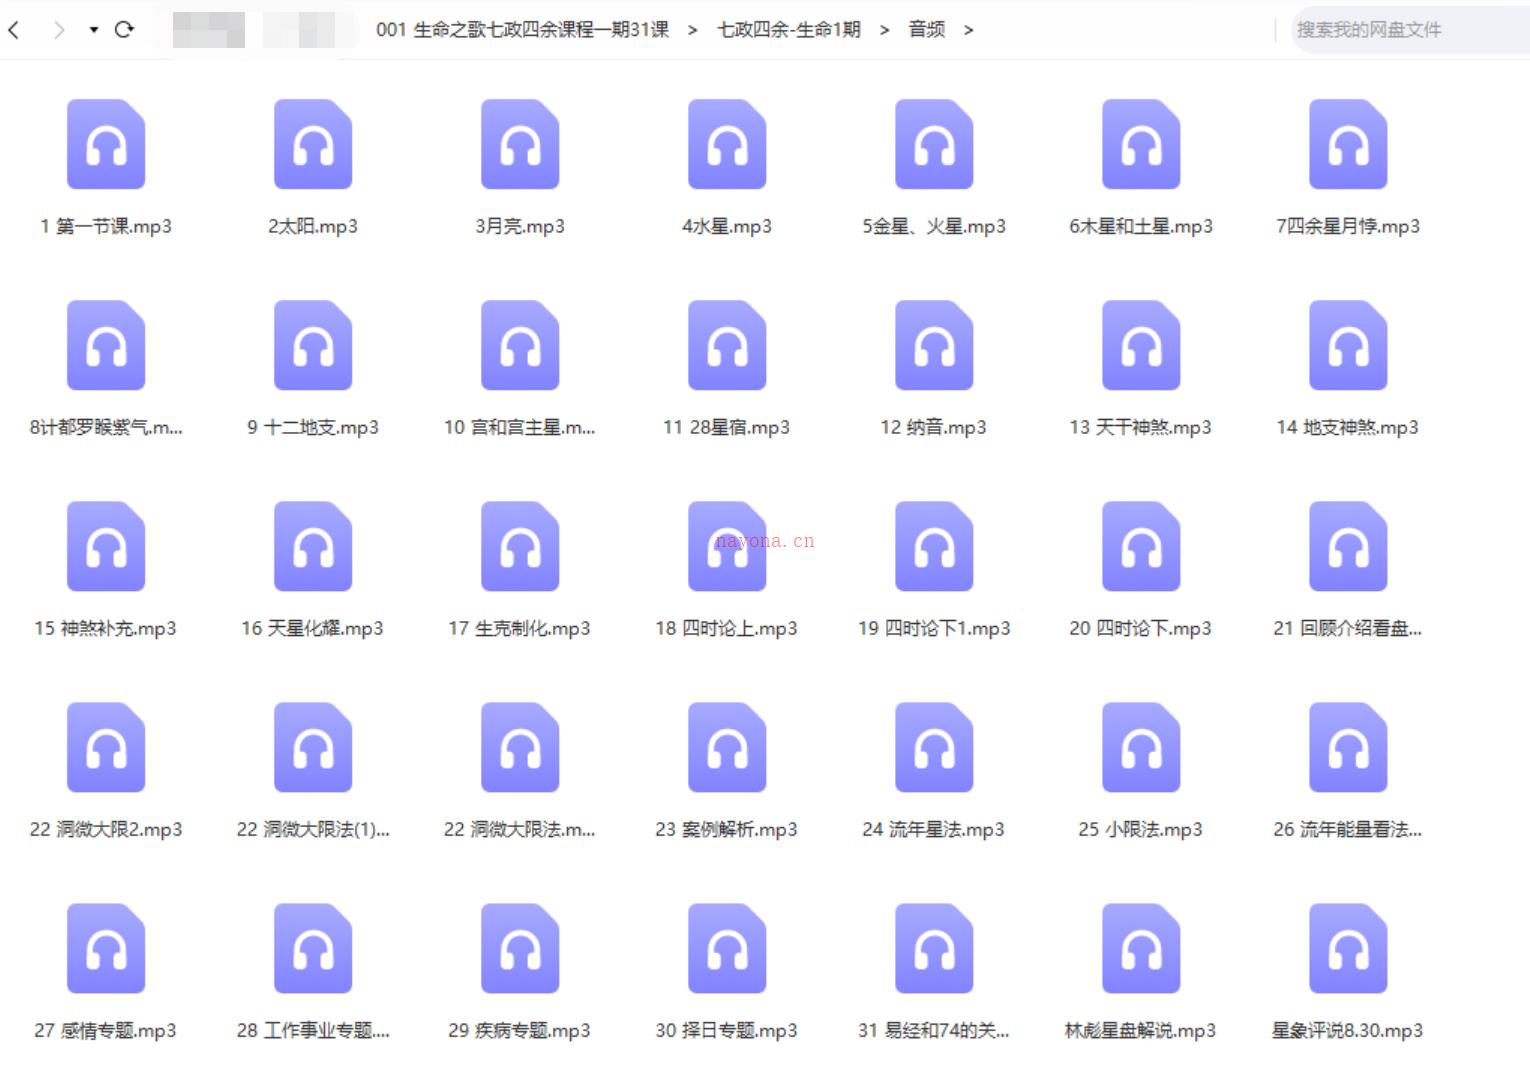Click file name 14 地支神煞.mp3
The width and height of the screenshot is (1530, 1080).
tap(1348, 427)
